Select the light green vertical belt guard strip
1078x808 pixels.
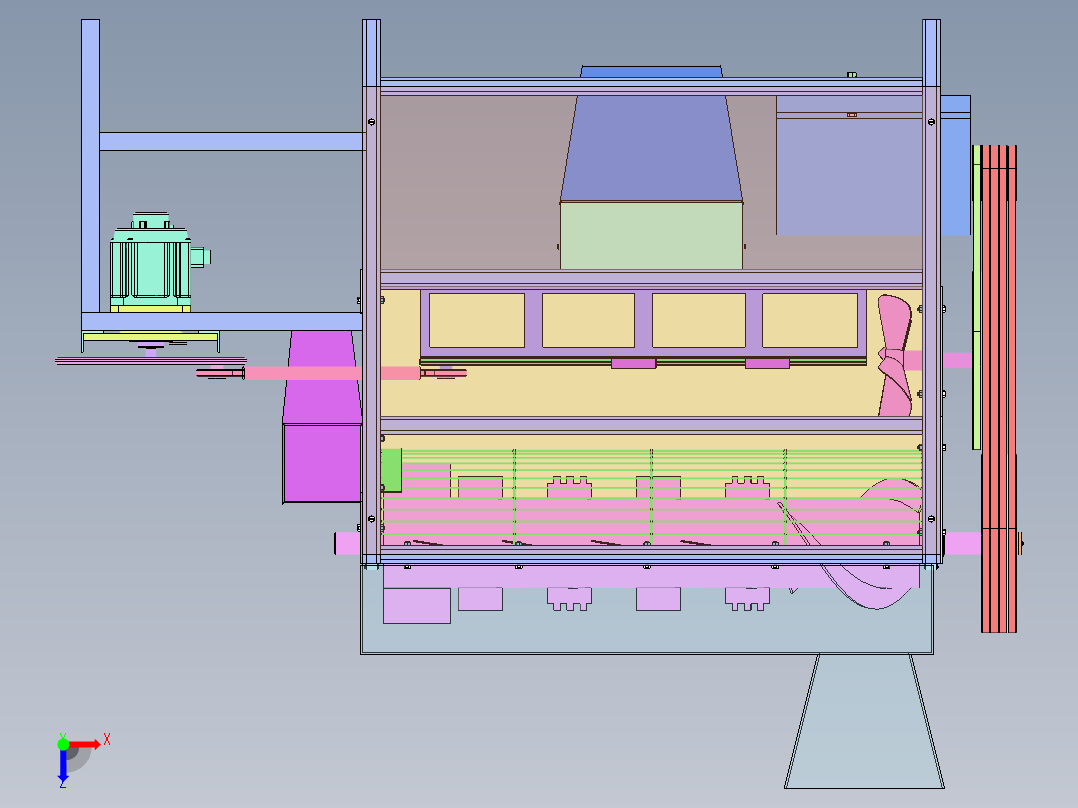tap(976, 297)
